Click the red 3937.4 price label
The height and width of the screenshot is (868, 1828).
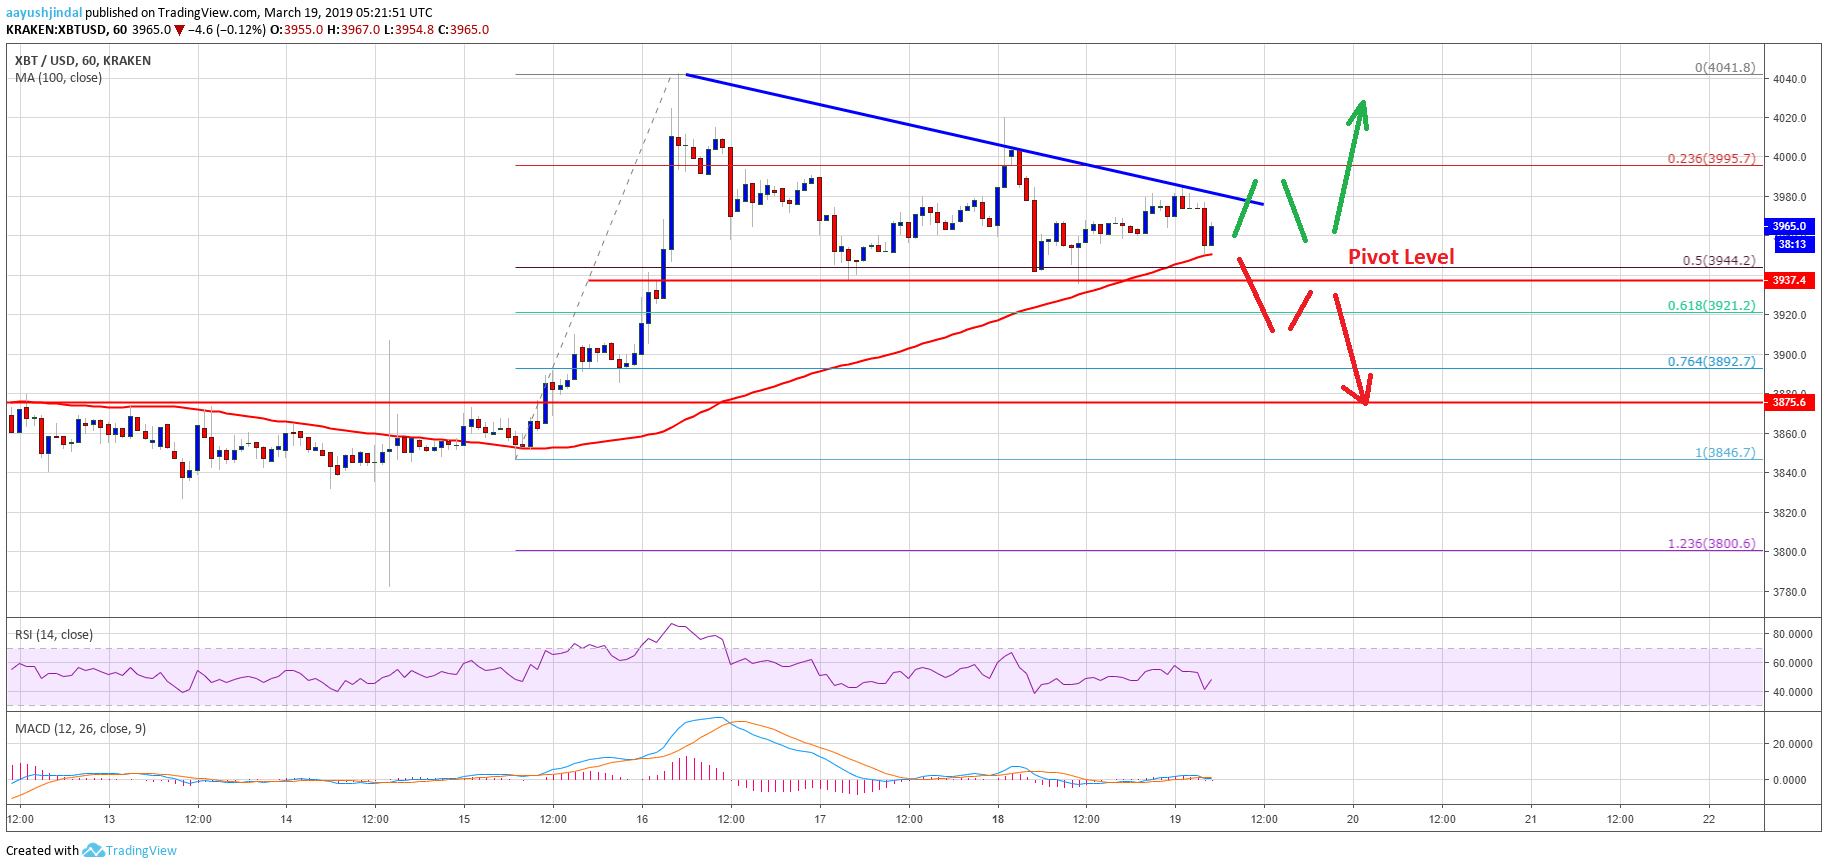[x=1789, y=281]
